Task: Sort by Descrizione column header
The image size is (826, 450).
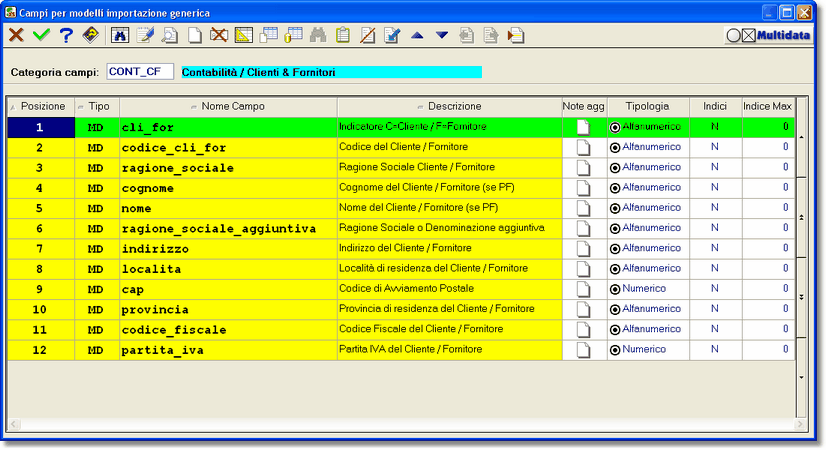Action: [x=450, y=106]
